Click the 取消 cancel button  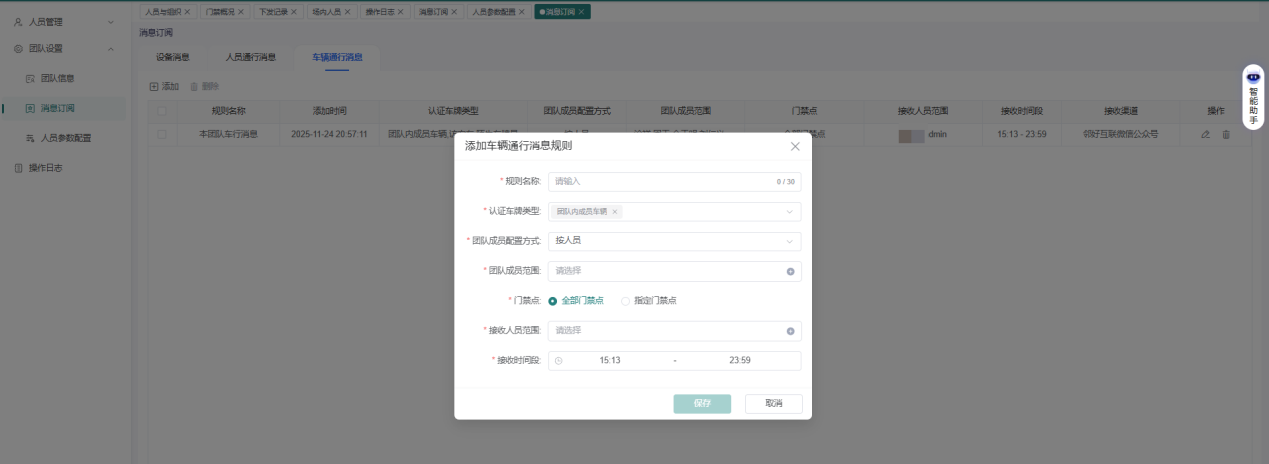(773, 403)
